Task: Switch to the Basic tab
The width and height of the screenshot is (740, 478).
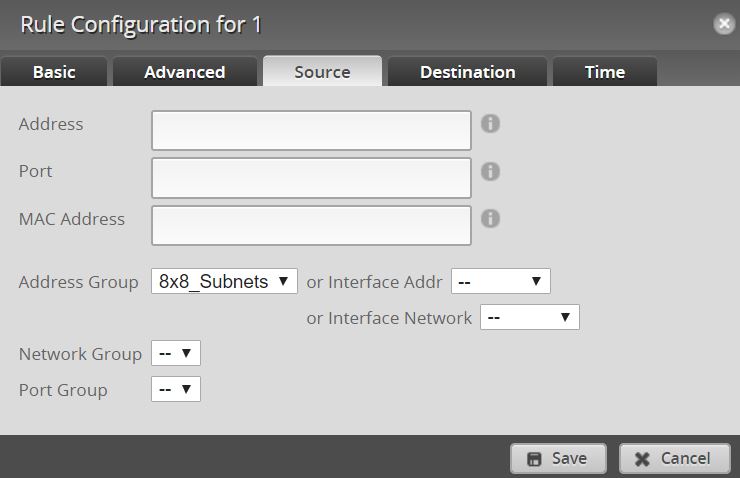Action: point(54,72)
